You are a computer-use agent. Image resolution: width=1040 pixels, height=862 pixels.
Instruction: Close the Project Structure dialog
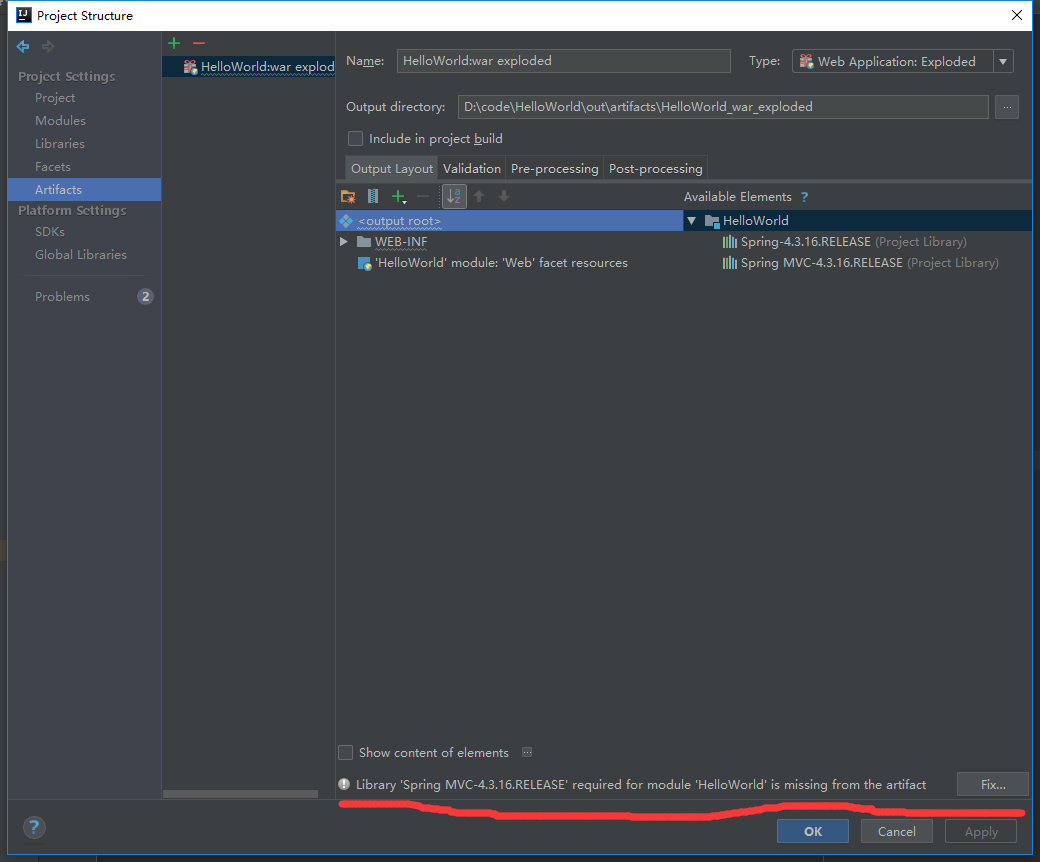pos(1017,15)
